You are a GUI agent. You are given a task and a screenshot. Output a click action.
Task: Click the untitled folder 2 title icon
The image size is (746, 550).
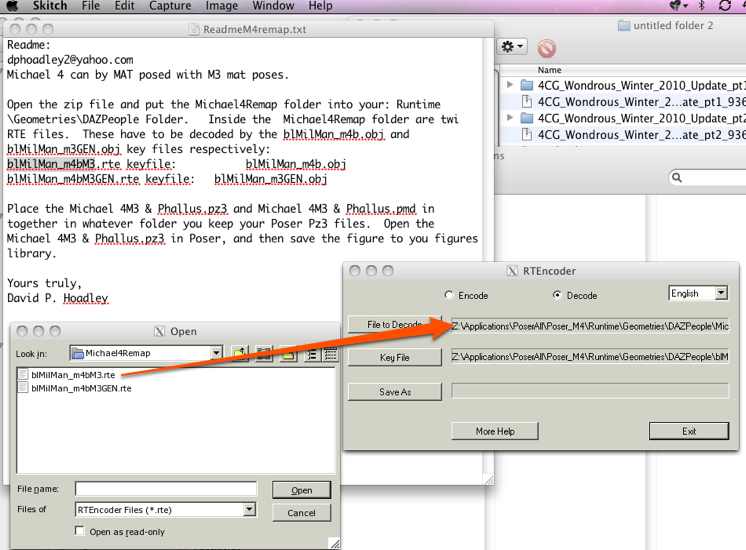coord(623,25)
